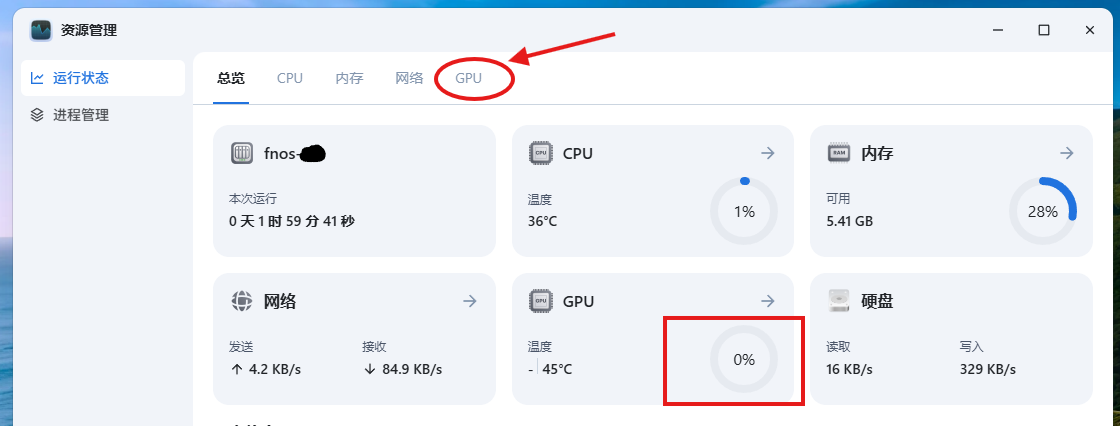1120x426 pixels.
Task: Click the CPU chip icon on CPU card
Action: 541,153
